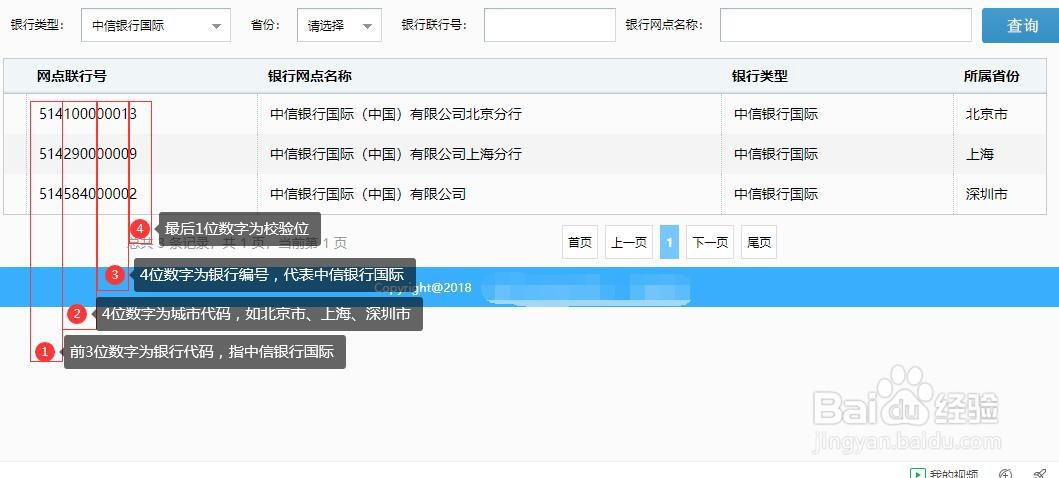Click the 银行类型 column header
This screenshot has width=1059, height=478.
pos(760,76)
